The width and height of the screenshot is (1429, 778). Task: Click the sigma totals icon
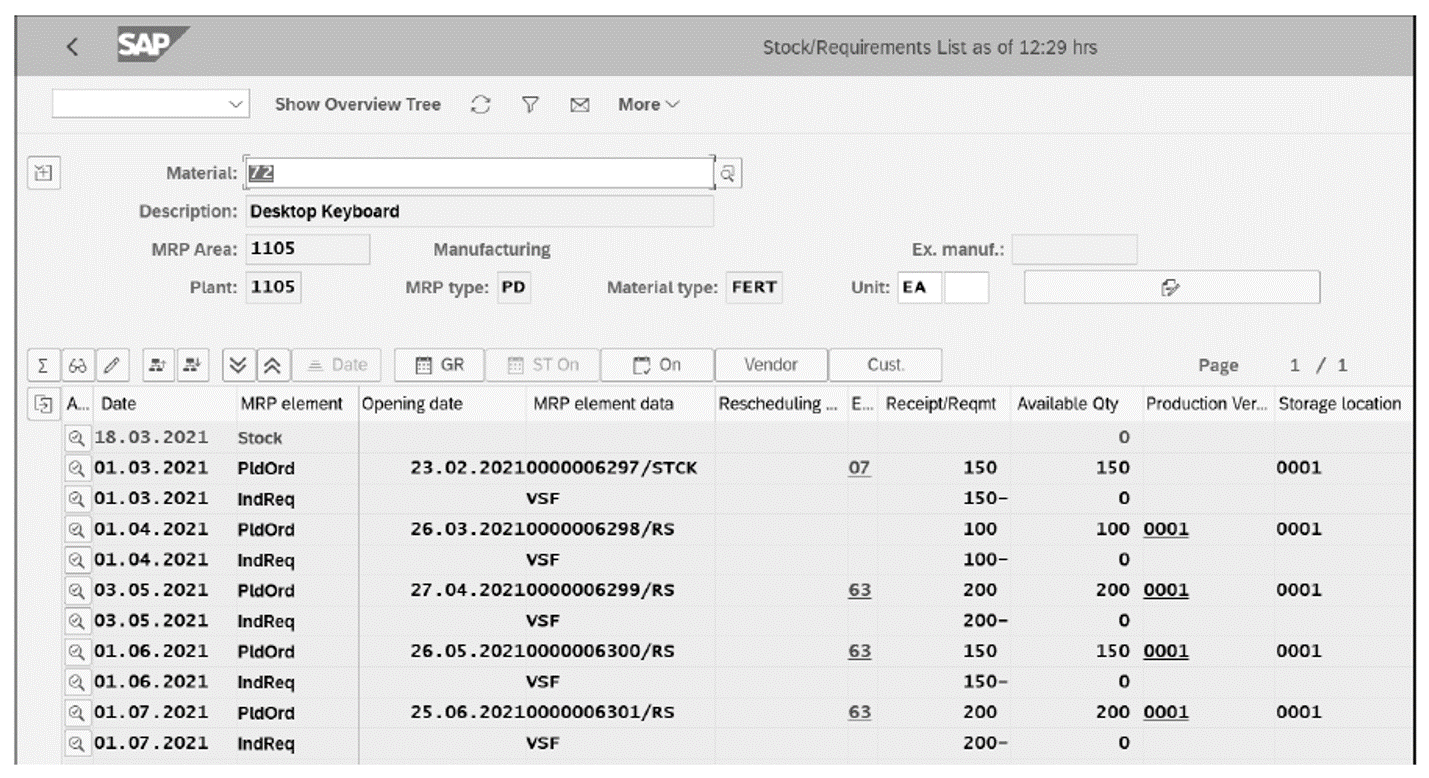(x=42, y=364)
